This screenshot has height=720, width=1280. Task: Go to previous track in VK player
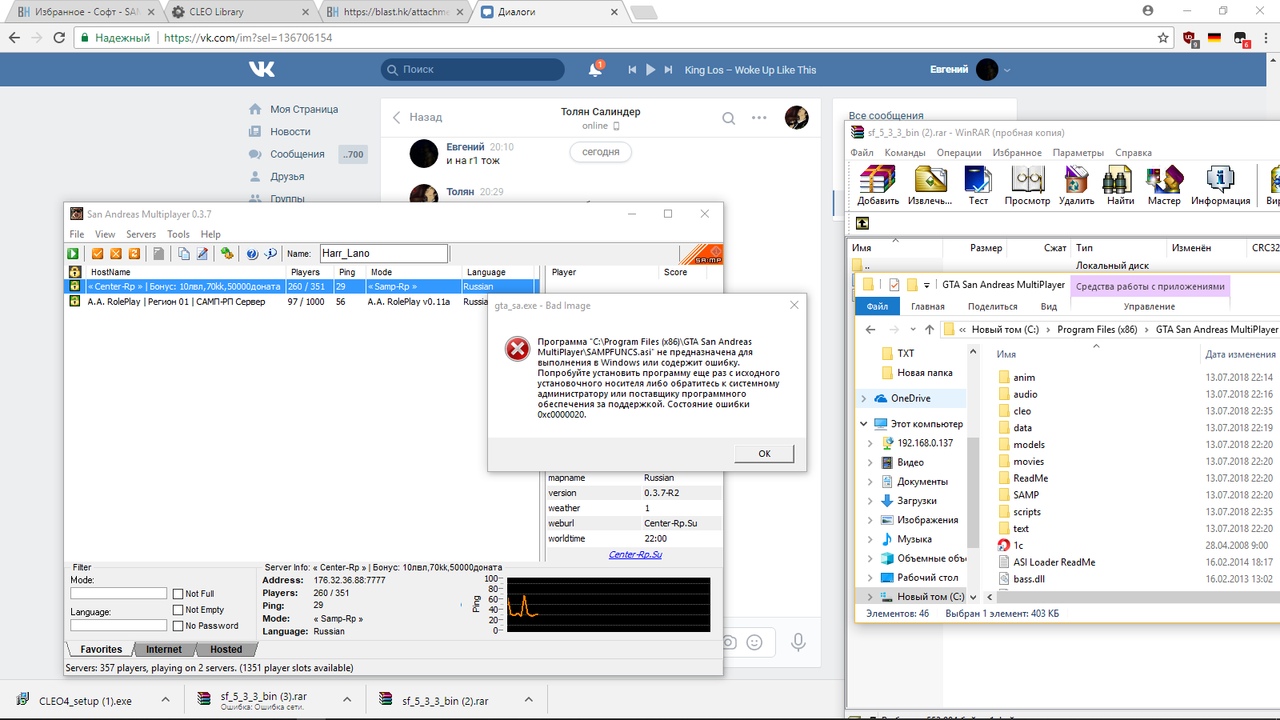(632, 70)
